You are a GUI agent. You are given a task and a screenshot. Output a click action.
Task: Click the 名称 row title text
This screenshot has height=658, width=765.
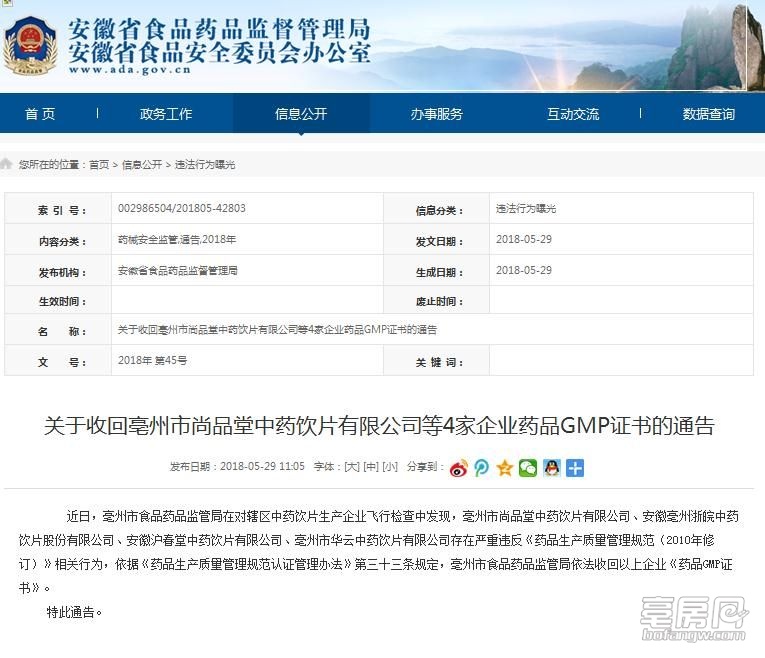point(277,330)
